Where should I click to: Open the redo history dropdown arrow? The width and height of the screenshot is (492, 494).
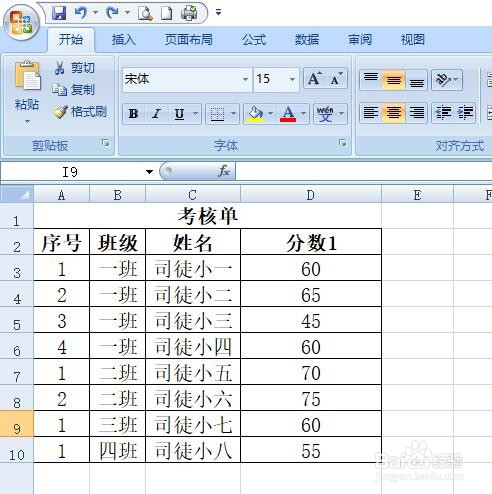pyautogui.click(x=128, y=13)
